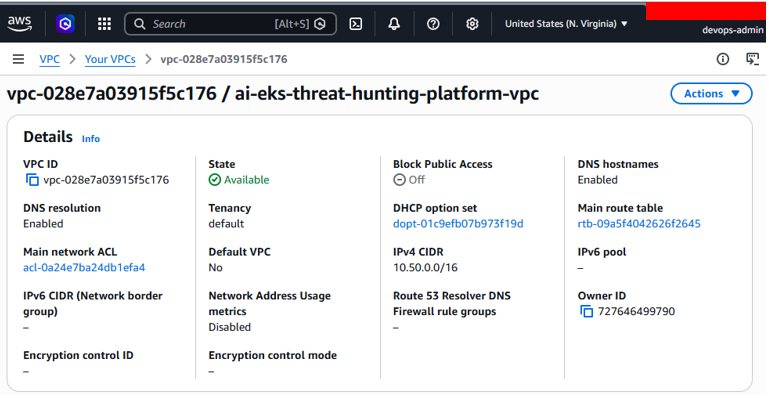Open network ACL acl-0a24e7ba24db1efa4 link
The height and width of the screenshot is (398, 769).
(84, 268)
